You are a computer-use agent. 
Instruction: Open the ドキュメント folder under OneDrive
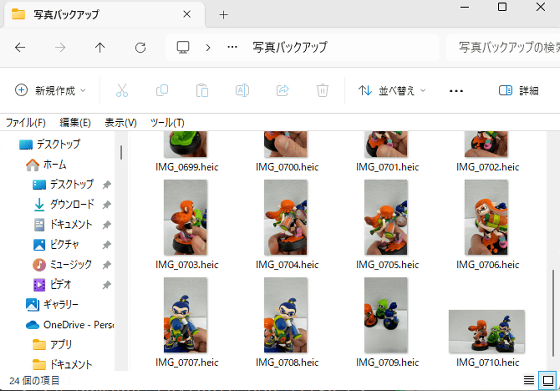[x=63, y=365]
